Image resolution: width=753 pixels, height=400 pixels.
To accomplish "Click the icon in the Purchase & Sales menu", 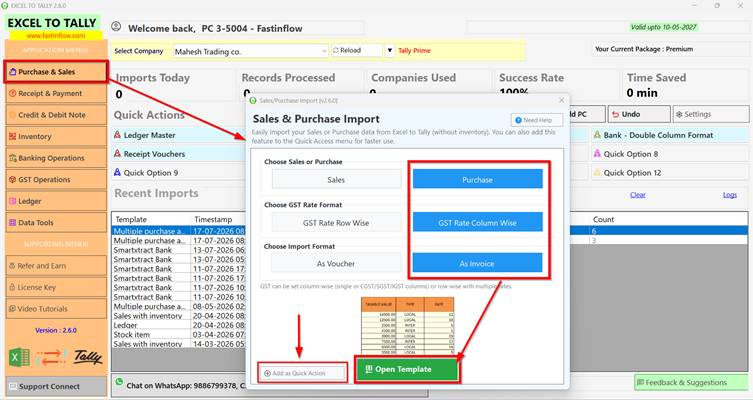I will pos(12,72).
